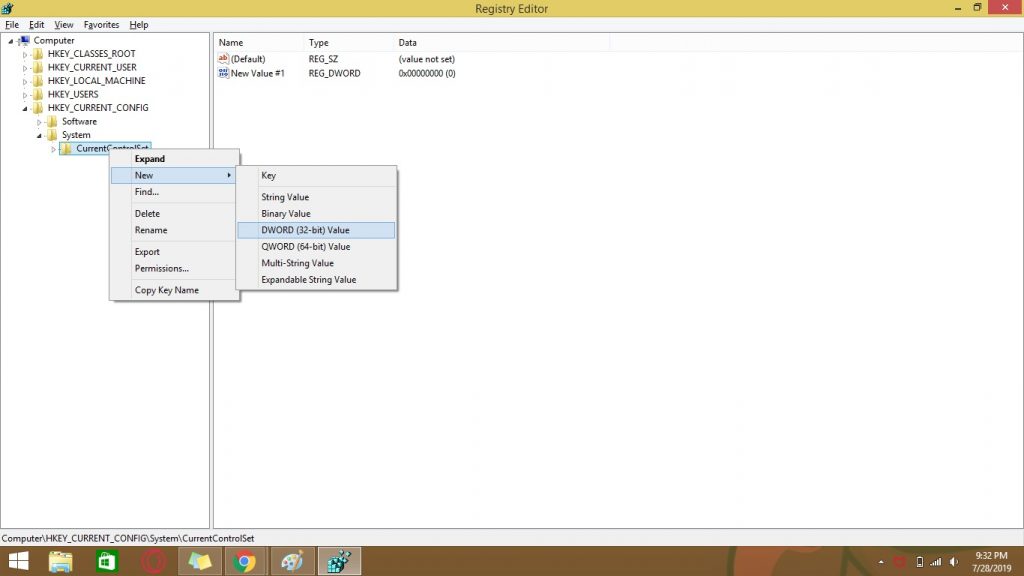Viewport: 1024px width, 576px height.
Task: Open File Explorer from the taskbar
Action: click(61, 561)
